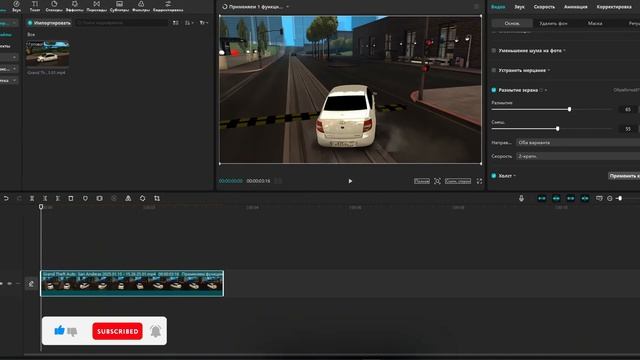Screen dimensions: 640x360
Task: Open the Удалить фон sub-tab
Action: coord(553,23)
